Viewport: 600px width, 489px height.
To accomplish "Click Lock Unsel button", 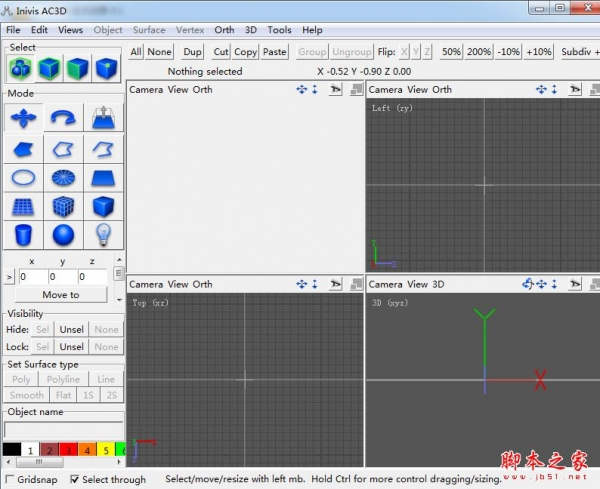I will point(72,347).
